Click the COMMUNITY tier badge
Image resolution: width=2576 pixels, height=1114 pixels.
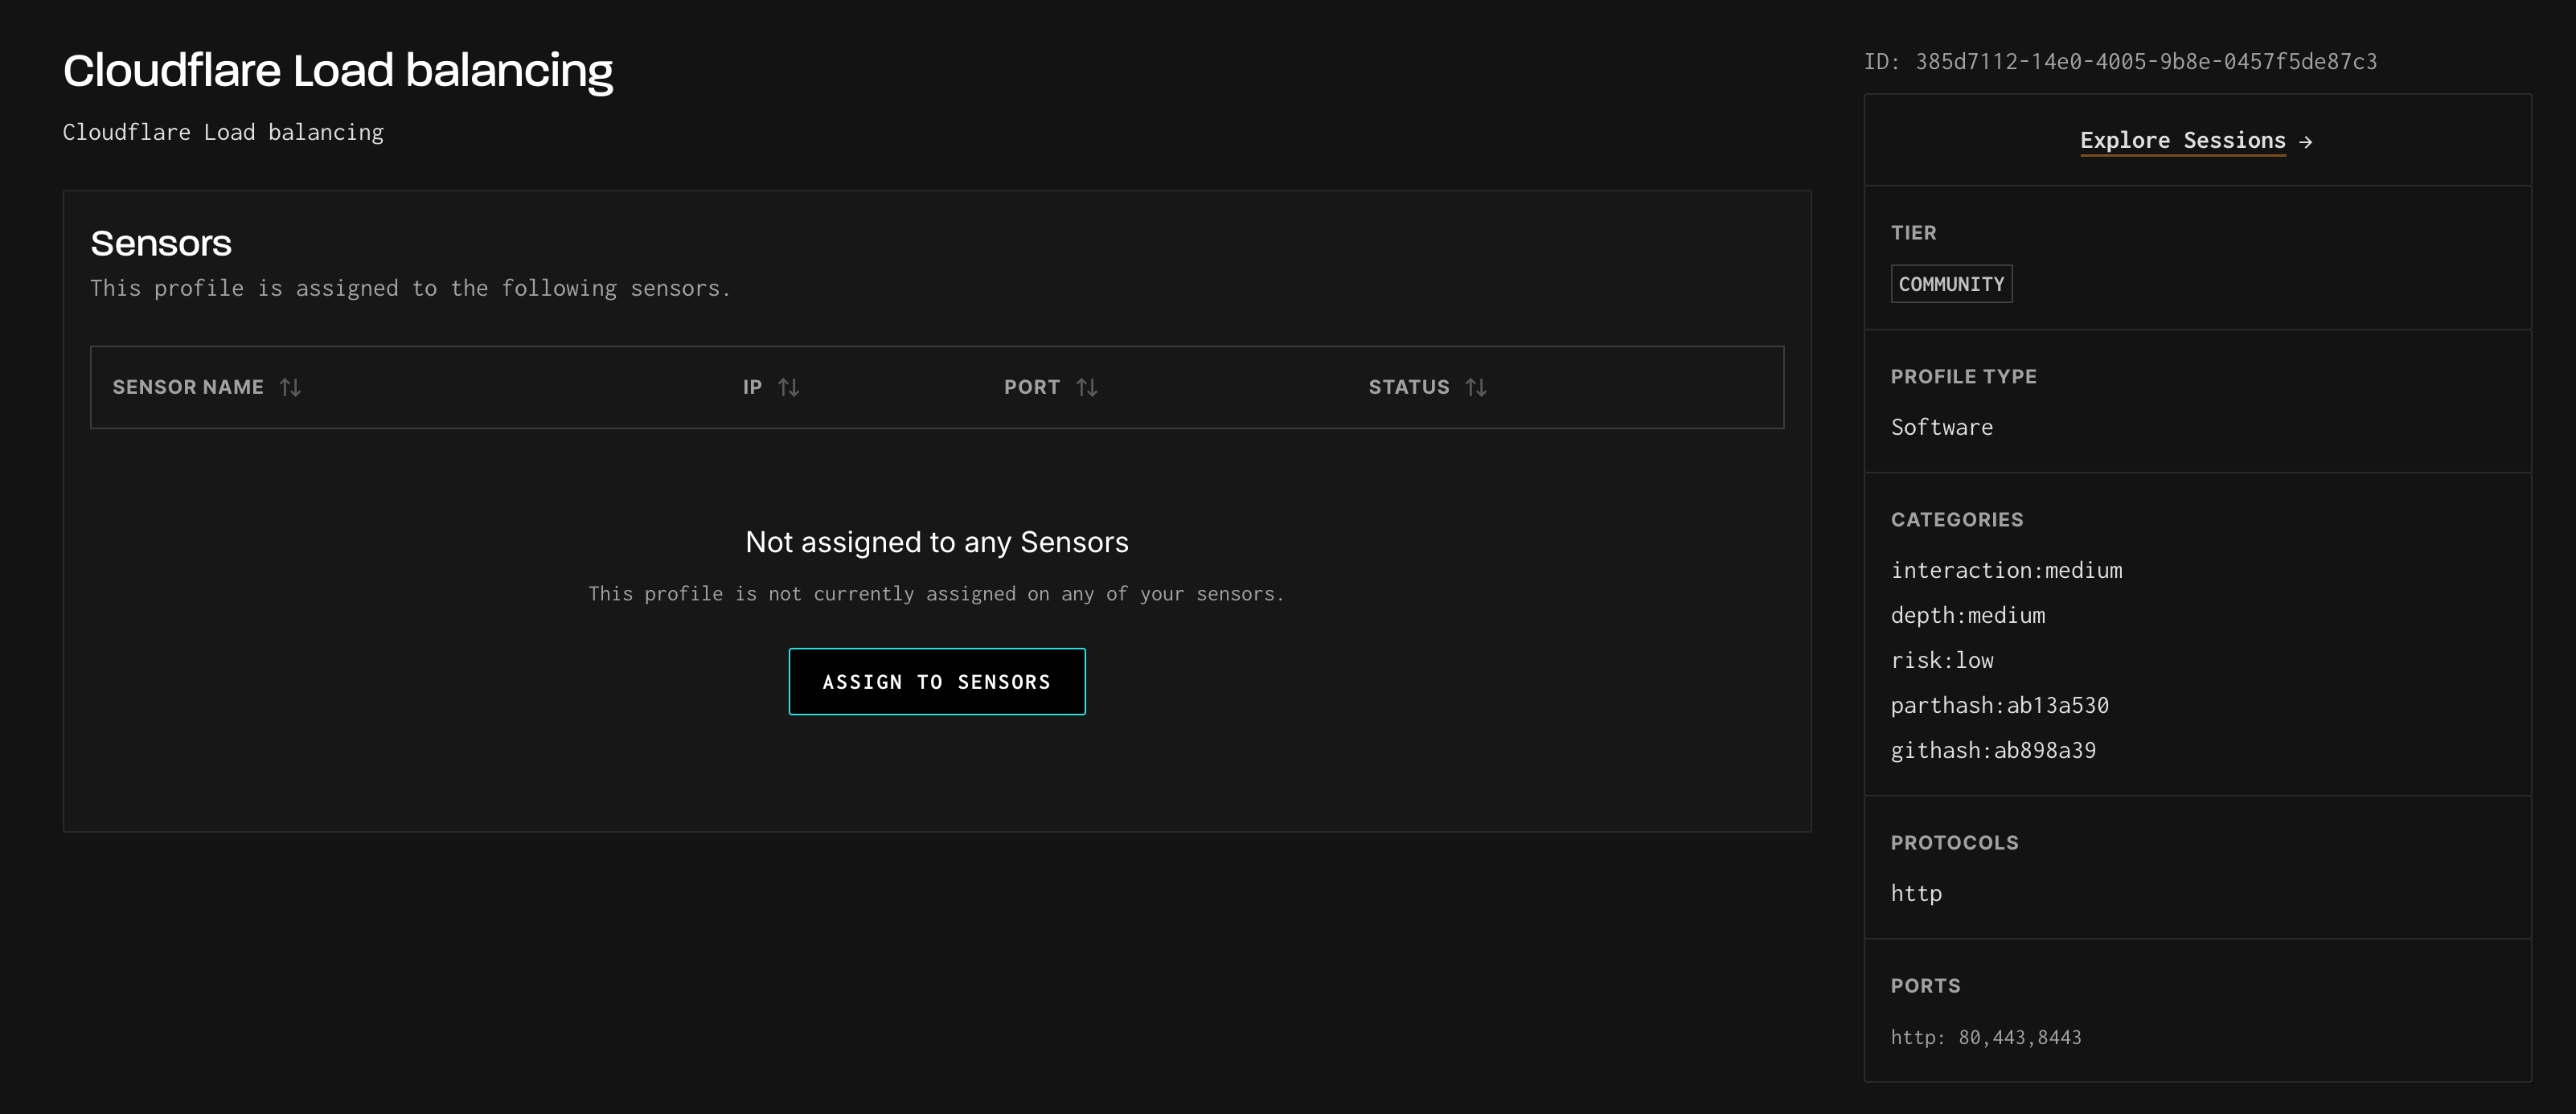(1951, 284)
